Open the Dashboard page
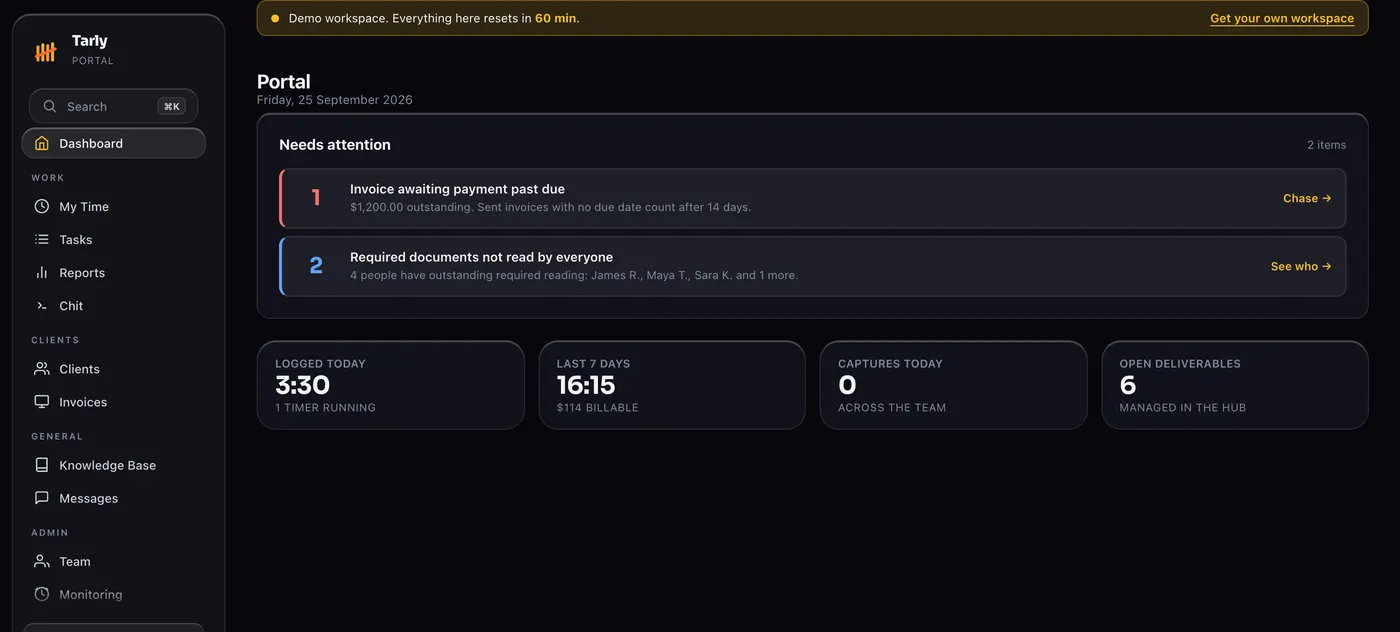The height and width of the screenshot is (632, 1400). [114, 143]
